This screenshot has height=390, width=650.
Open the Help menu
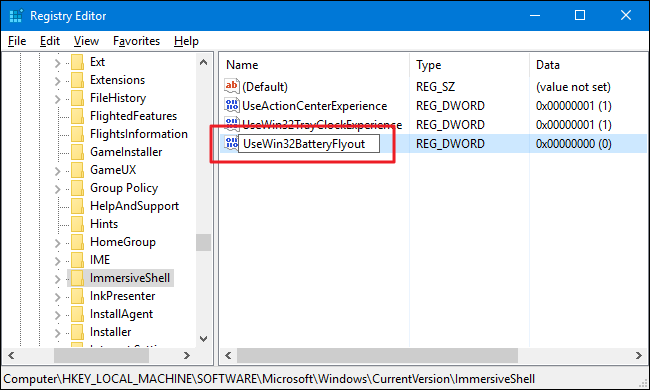(x=186, y=41)
